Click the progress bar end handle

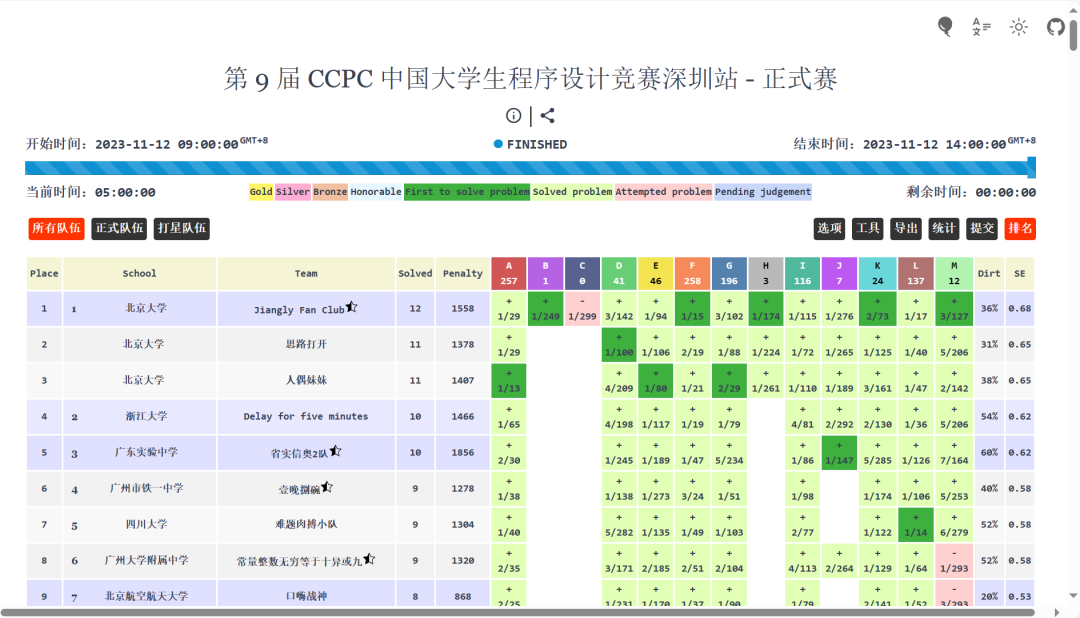click(x=1031, y=167)
